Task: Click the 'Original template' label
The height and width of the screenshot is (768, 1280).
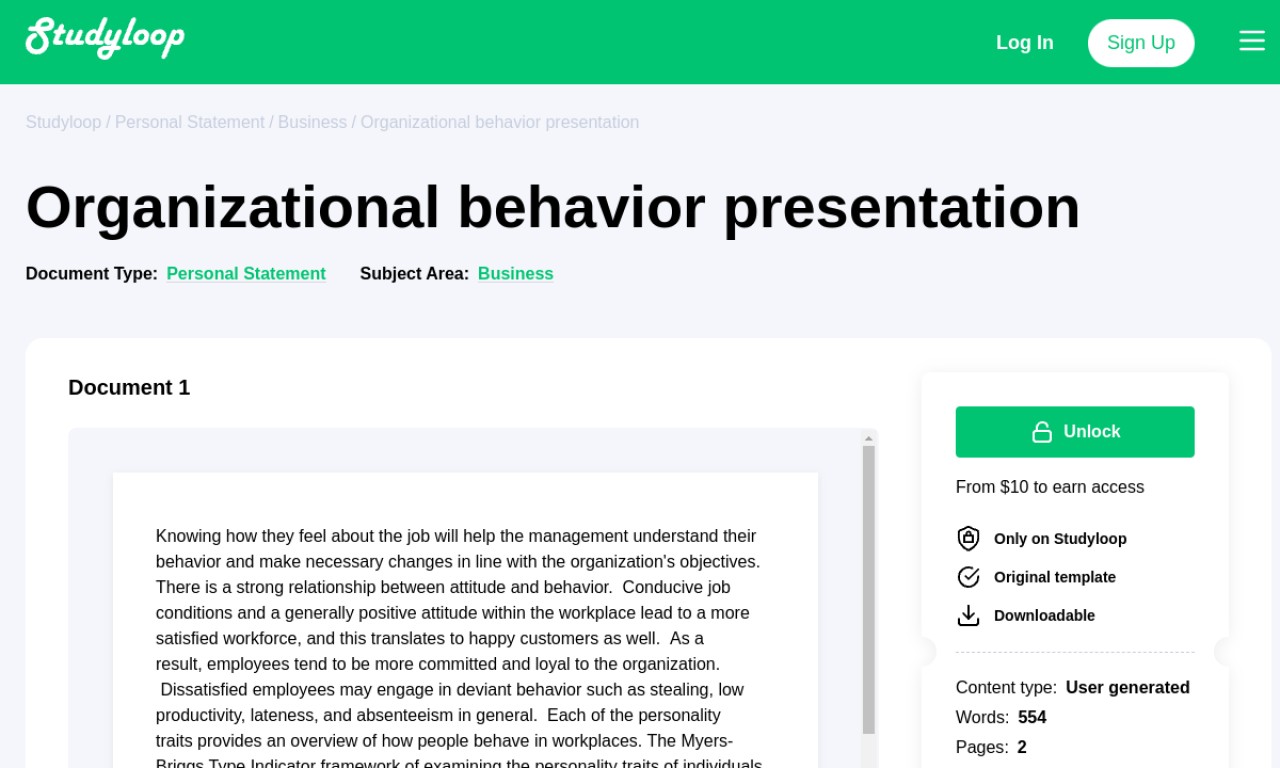Action: click(1055, 577)
